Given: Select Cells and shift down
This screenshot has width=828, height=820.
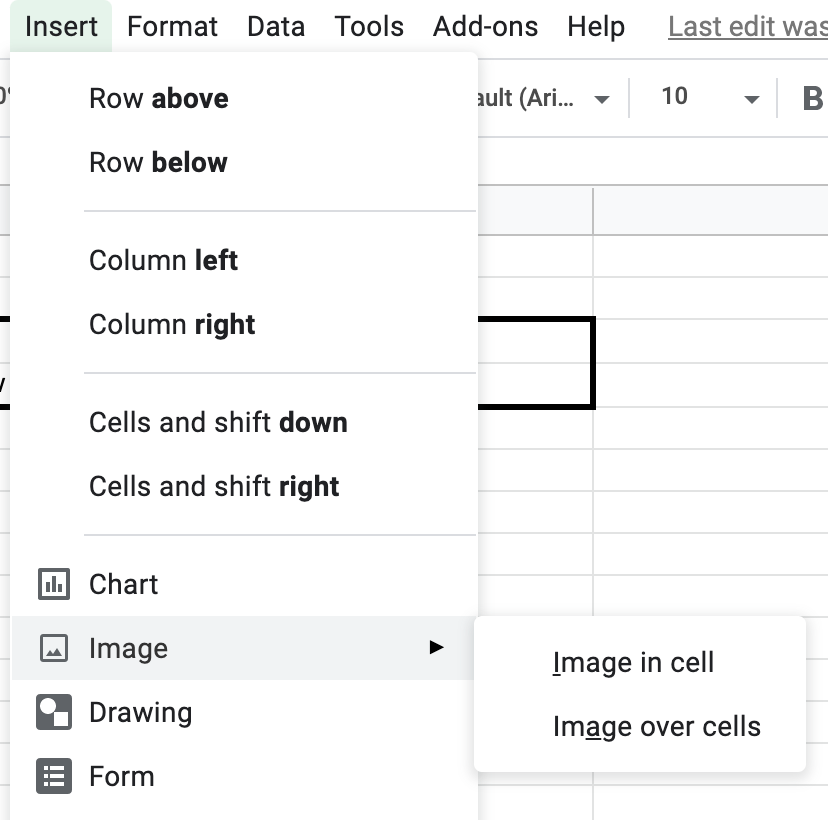Looking at the screenshot, I should [x=218, y=422].
